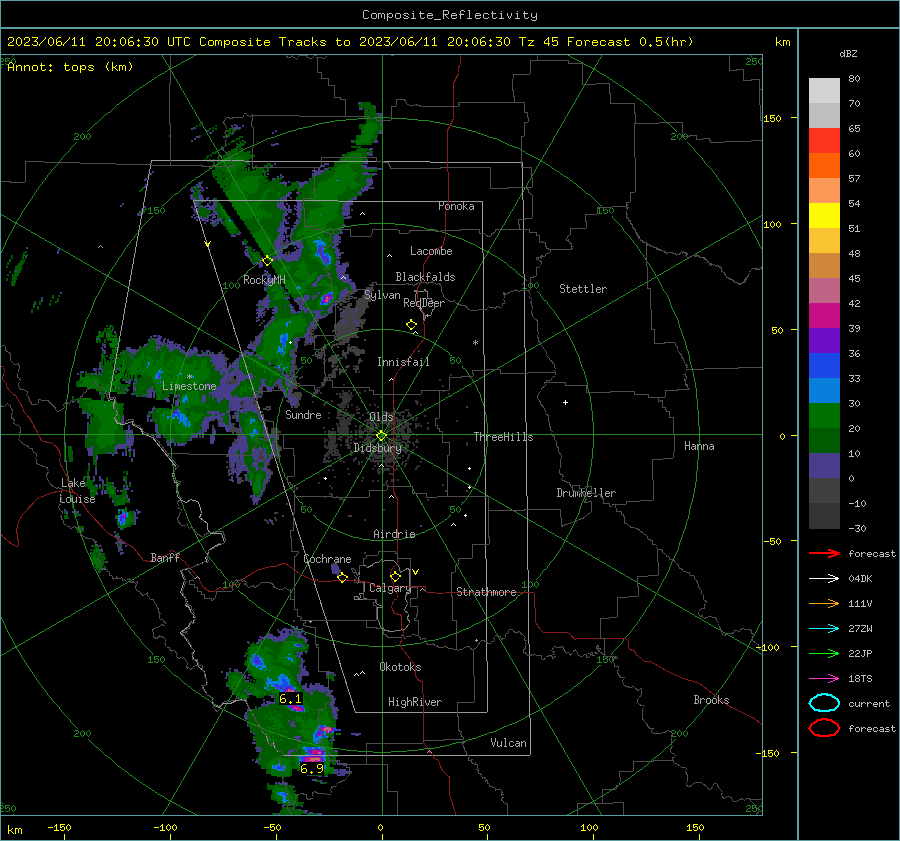This screenshot has width=900, height=841.
Task: Click the RockyMH label
Action: click(x=264, y=280)
